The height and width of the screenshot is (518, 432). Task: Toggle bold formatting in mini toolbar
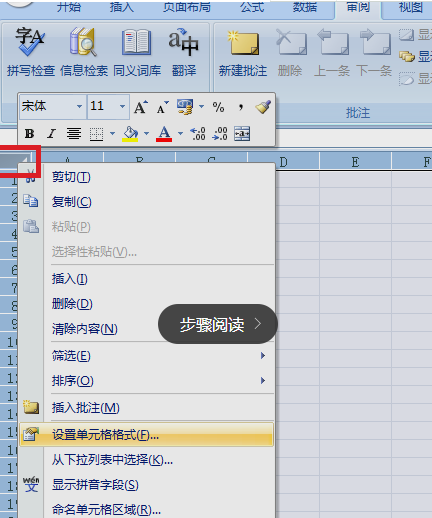pyautogui.click(x=29, y=134)
